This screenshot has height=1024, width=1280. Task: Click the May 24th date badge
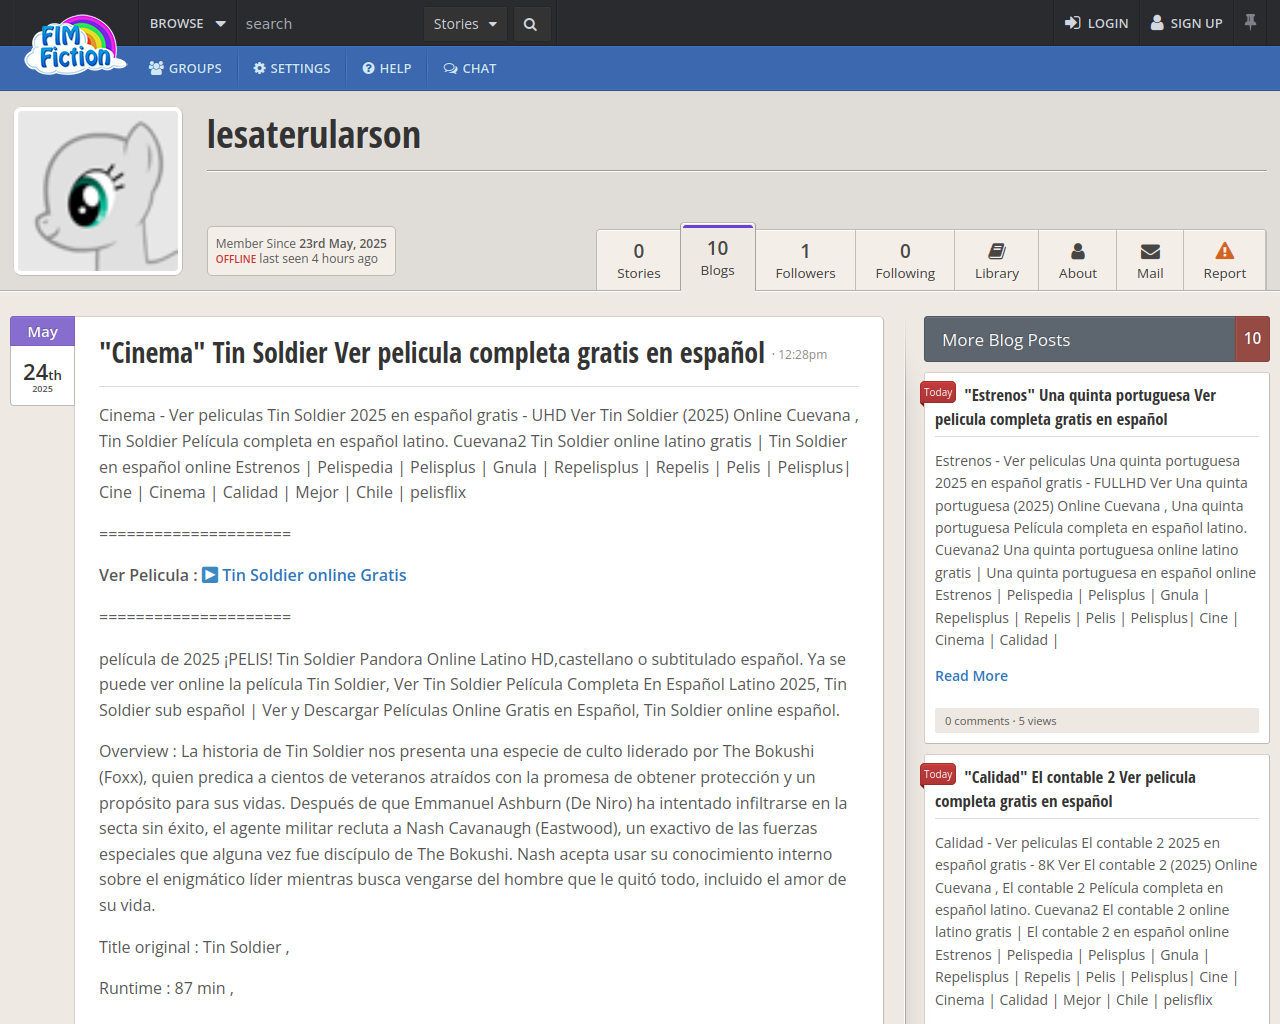coord(43,361)
